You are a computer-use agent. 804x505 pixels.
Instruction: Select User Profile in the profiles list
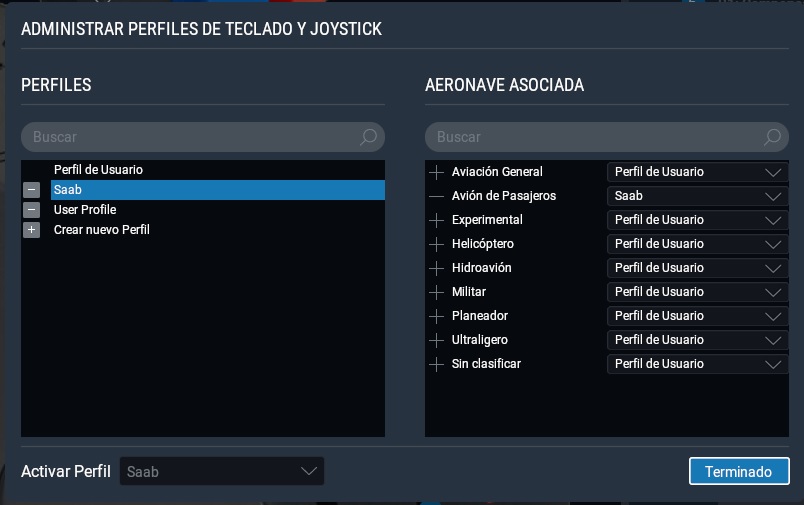(218, 210)
